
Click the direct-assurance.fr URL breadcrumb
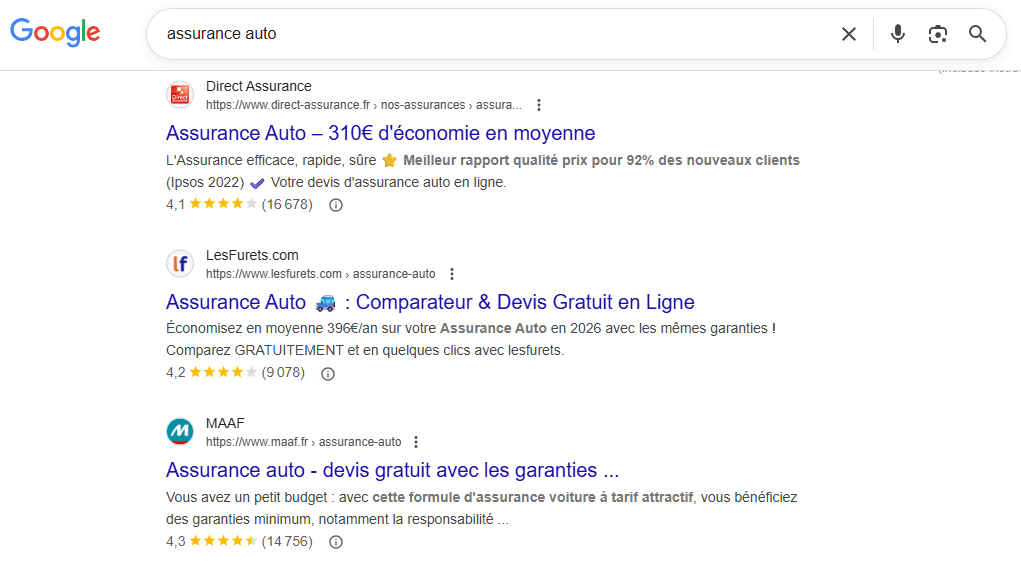364,105
